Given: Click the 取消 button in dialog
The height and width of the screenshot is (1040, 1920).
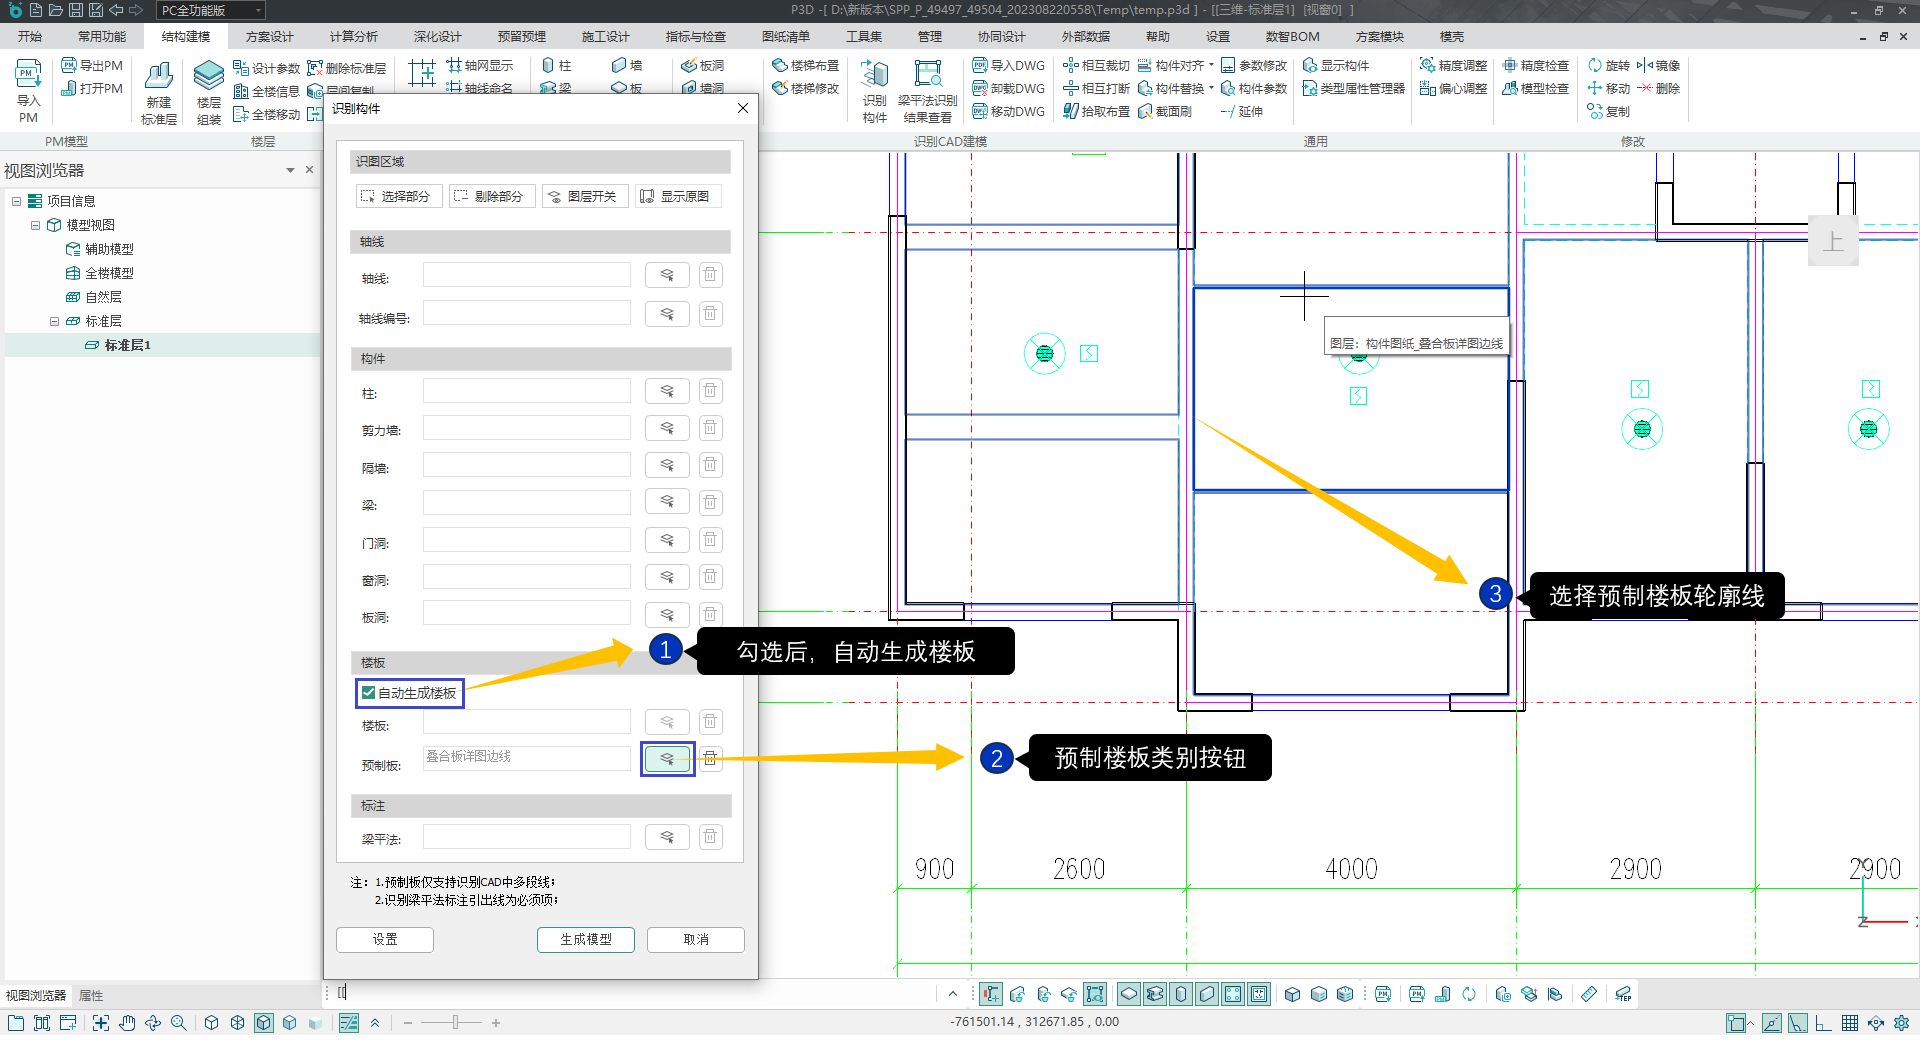Looking at the screenshot, I should point(695,940).
